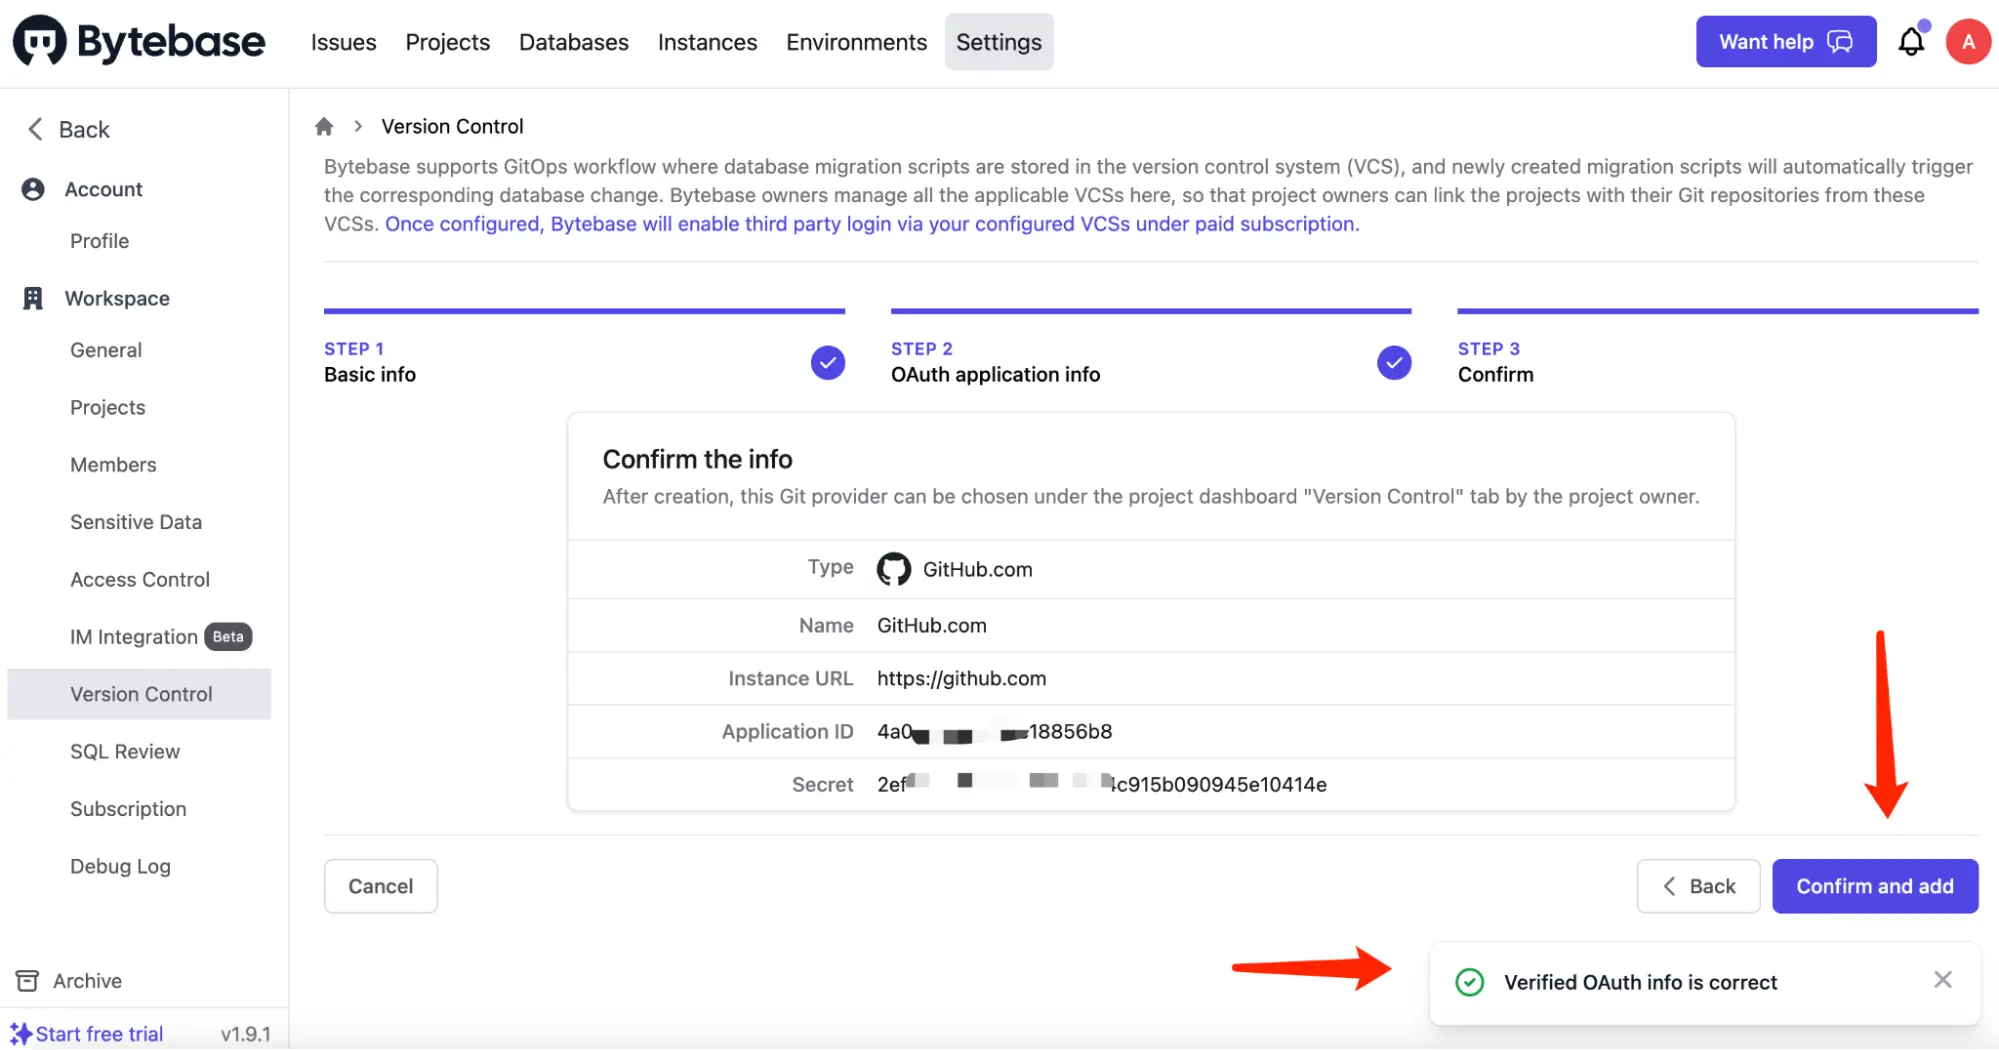Open the Environments page
This screenshot has width=1999, height=1050.
[856, 42]
